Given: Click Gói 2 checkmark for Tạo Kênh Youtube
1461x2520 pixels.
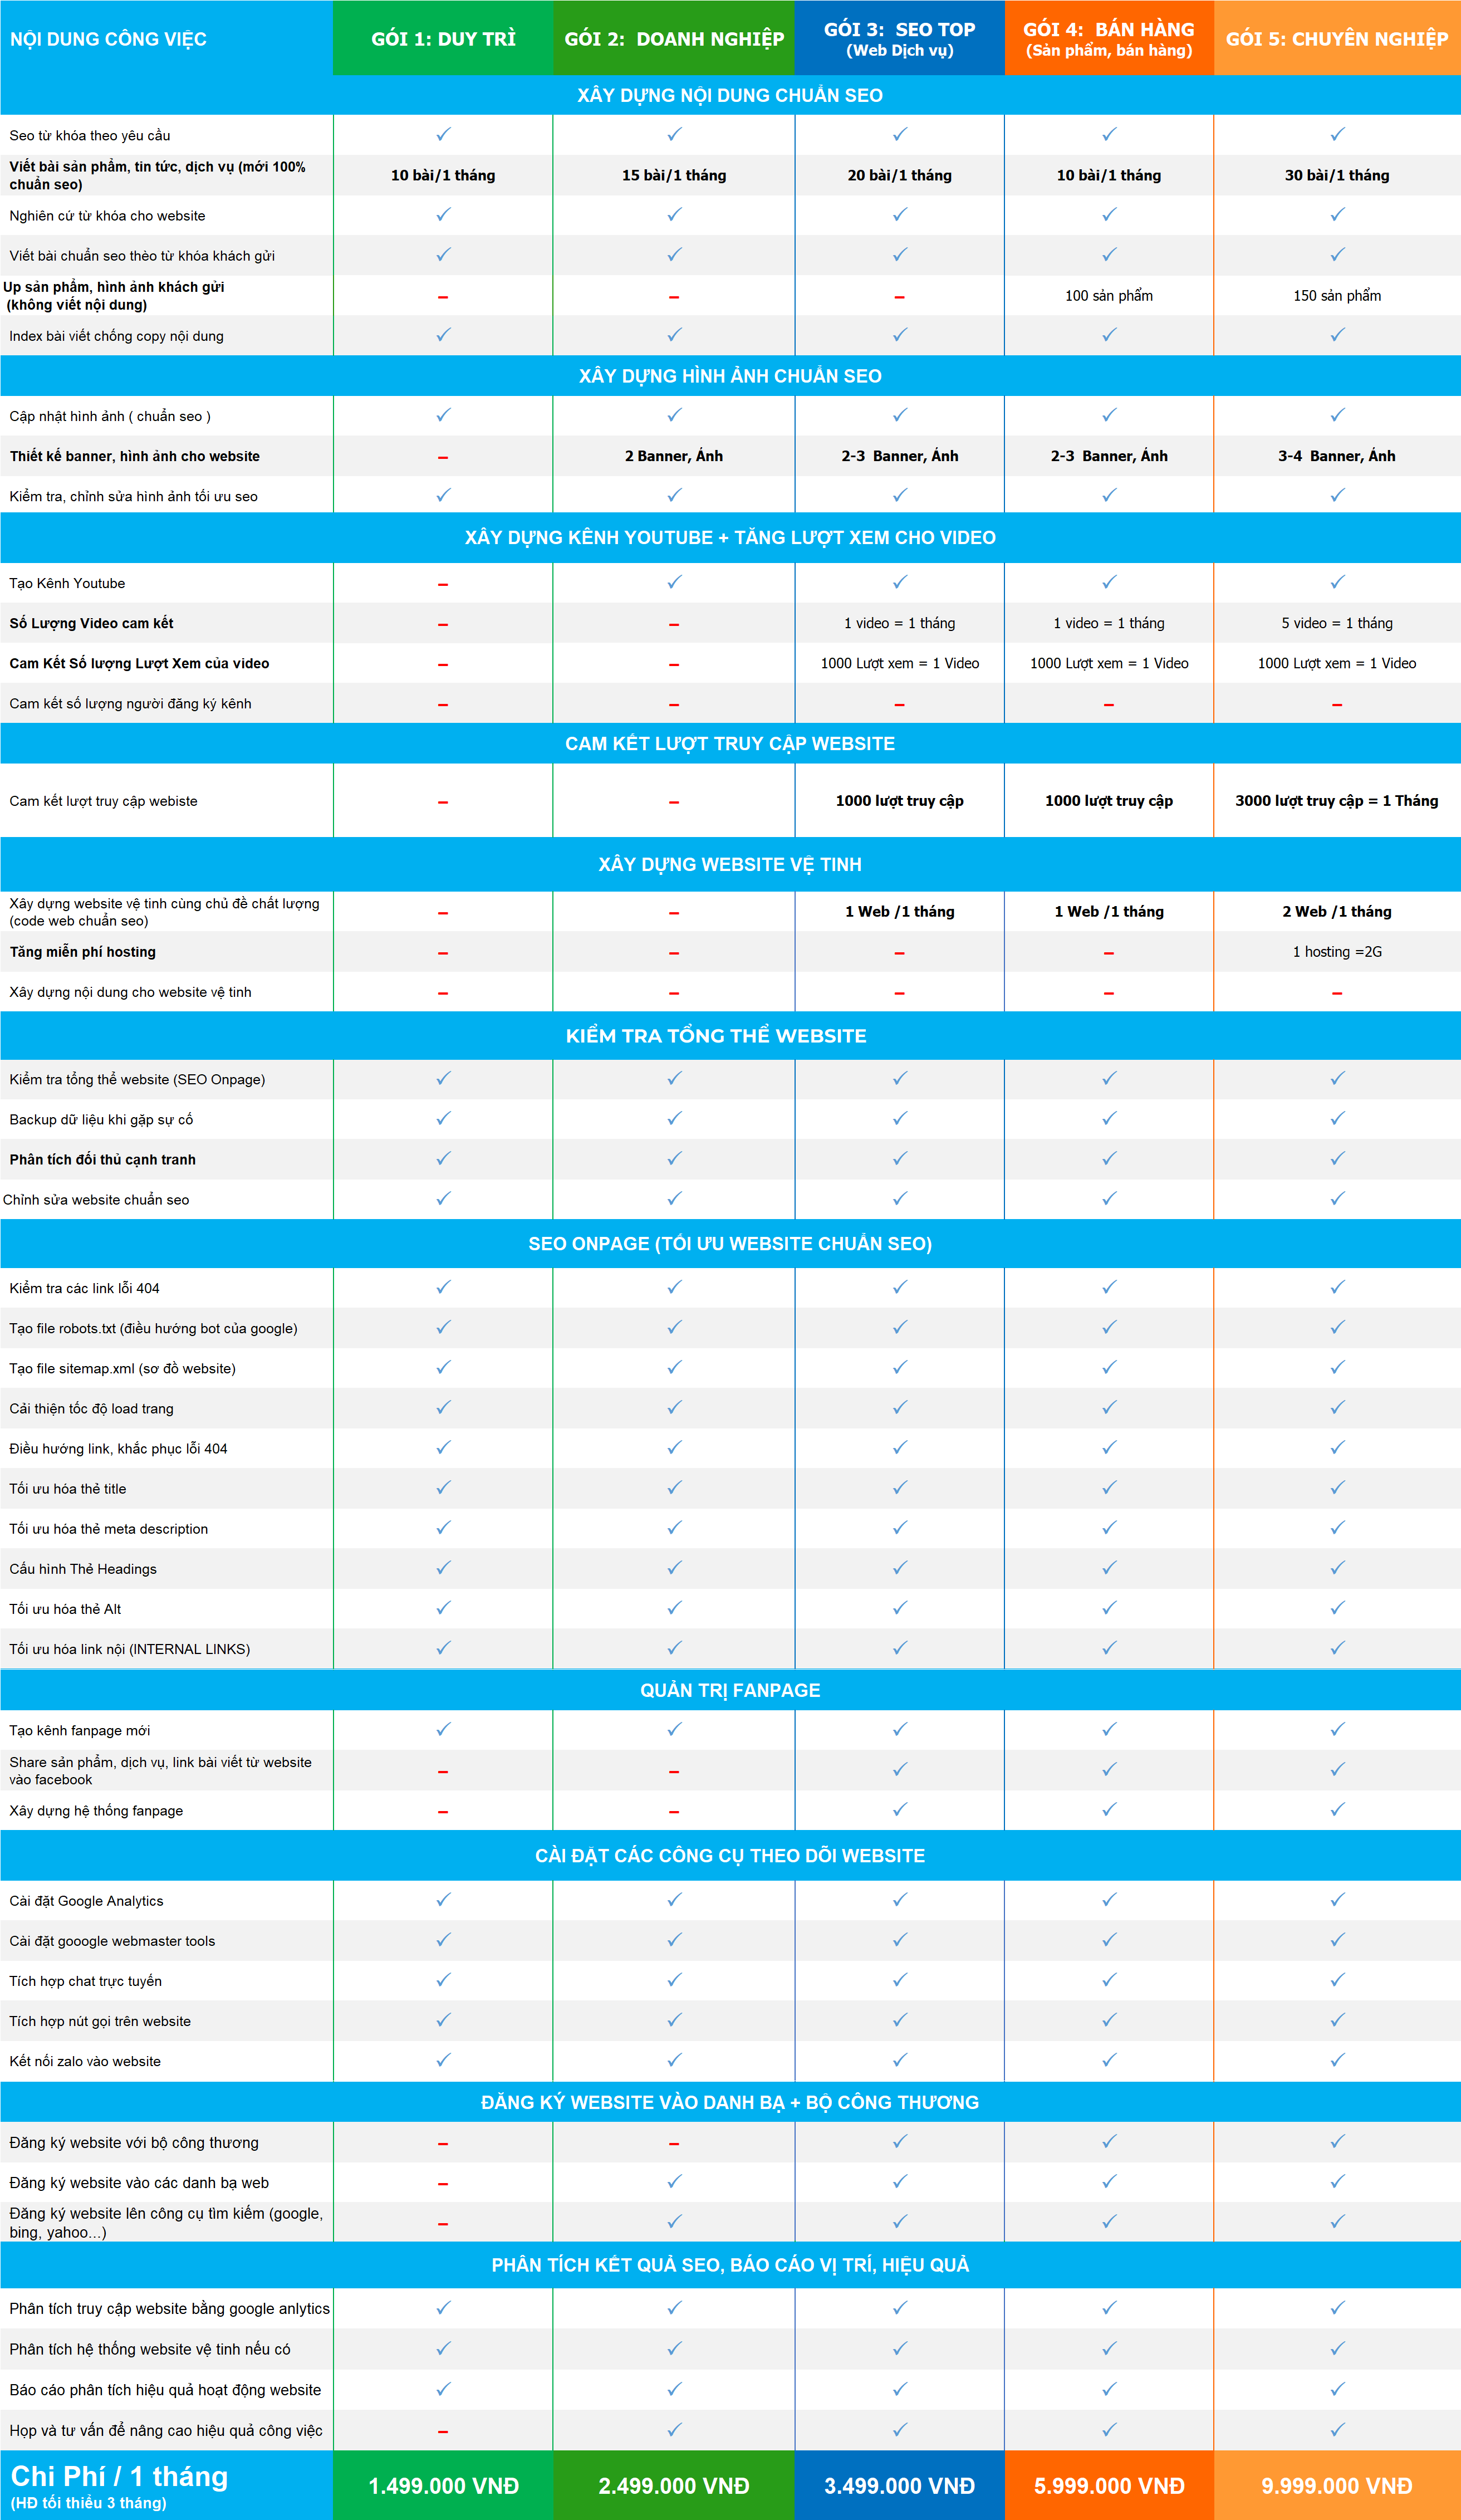Looking at the screenshot, I should click(674, 581).
